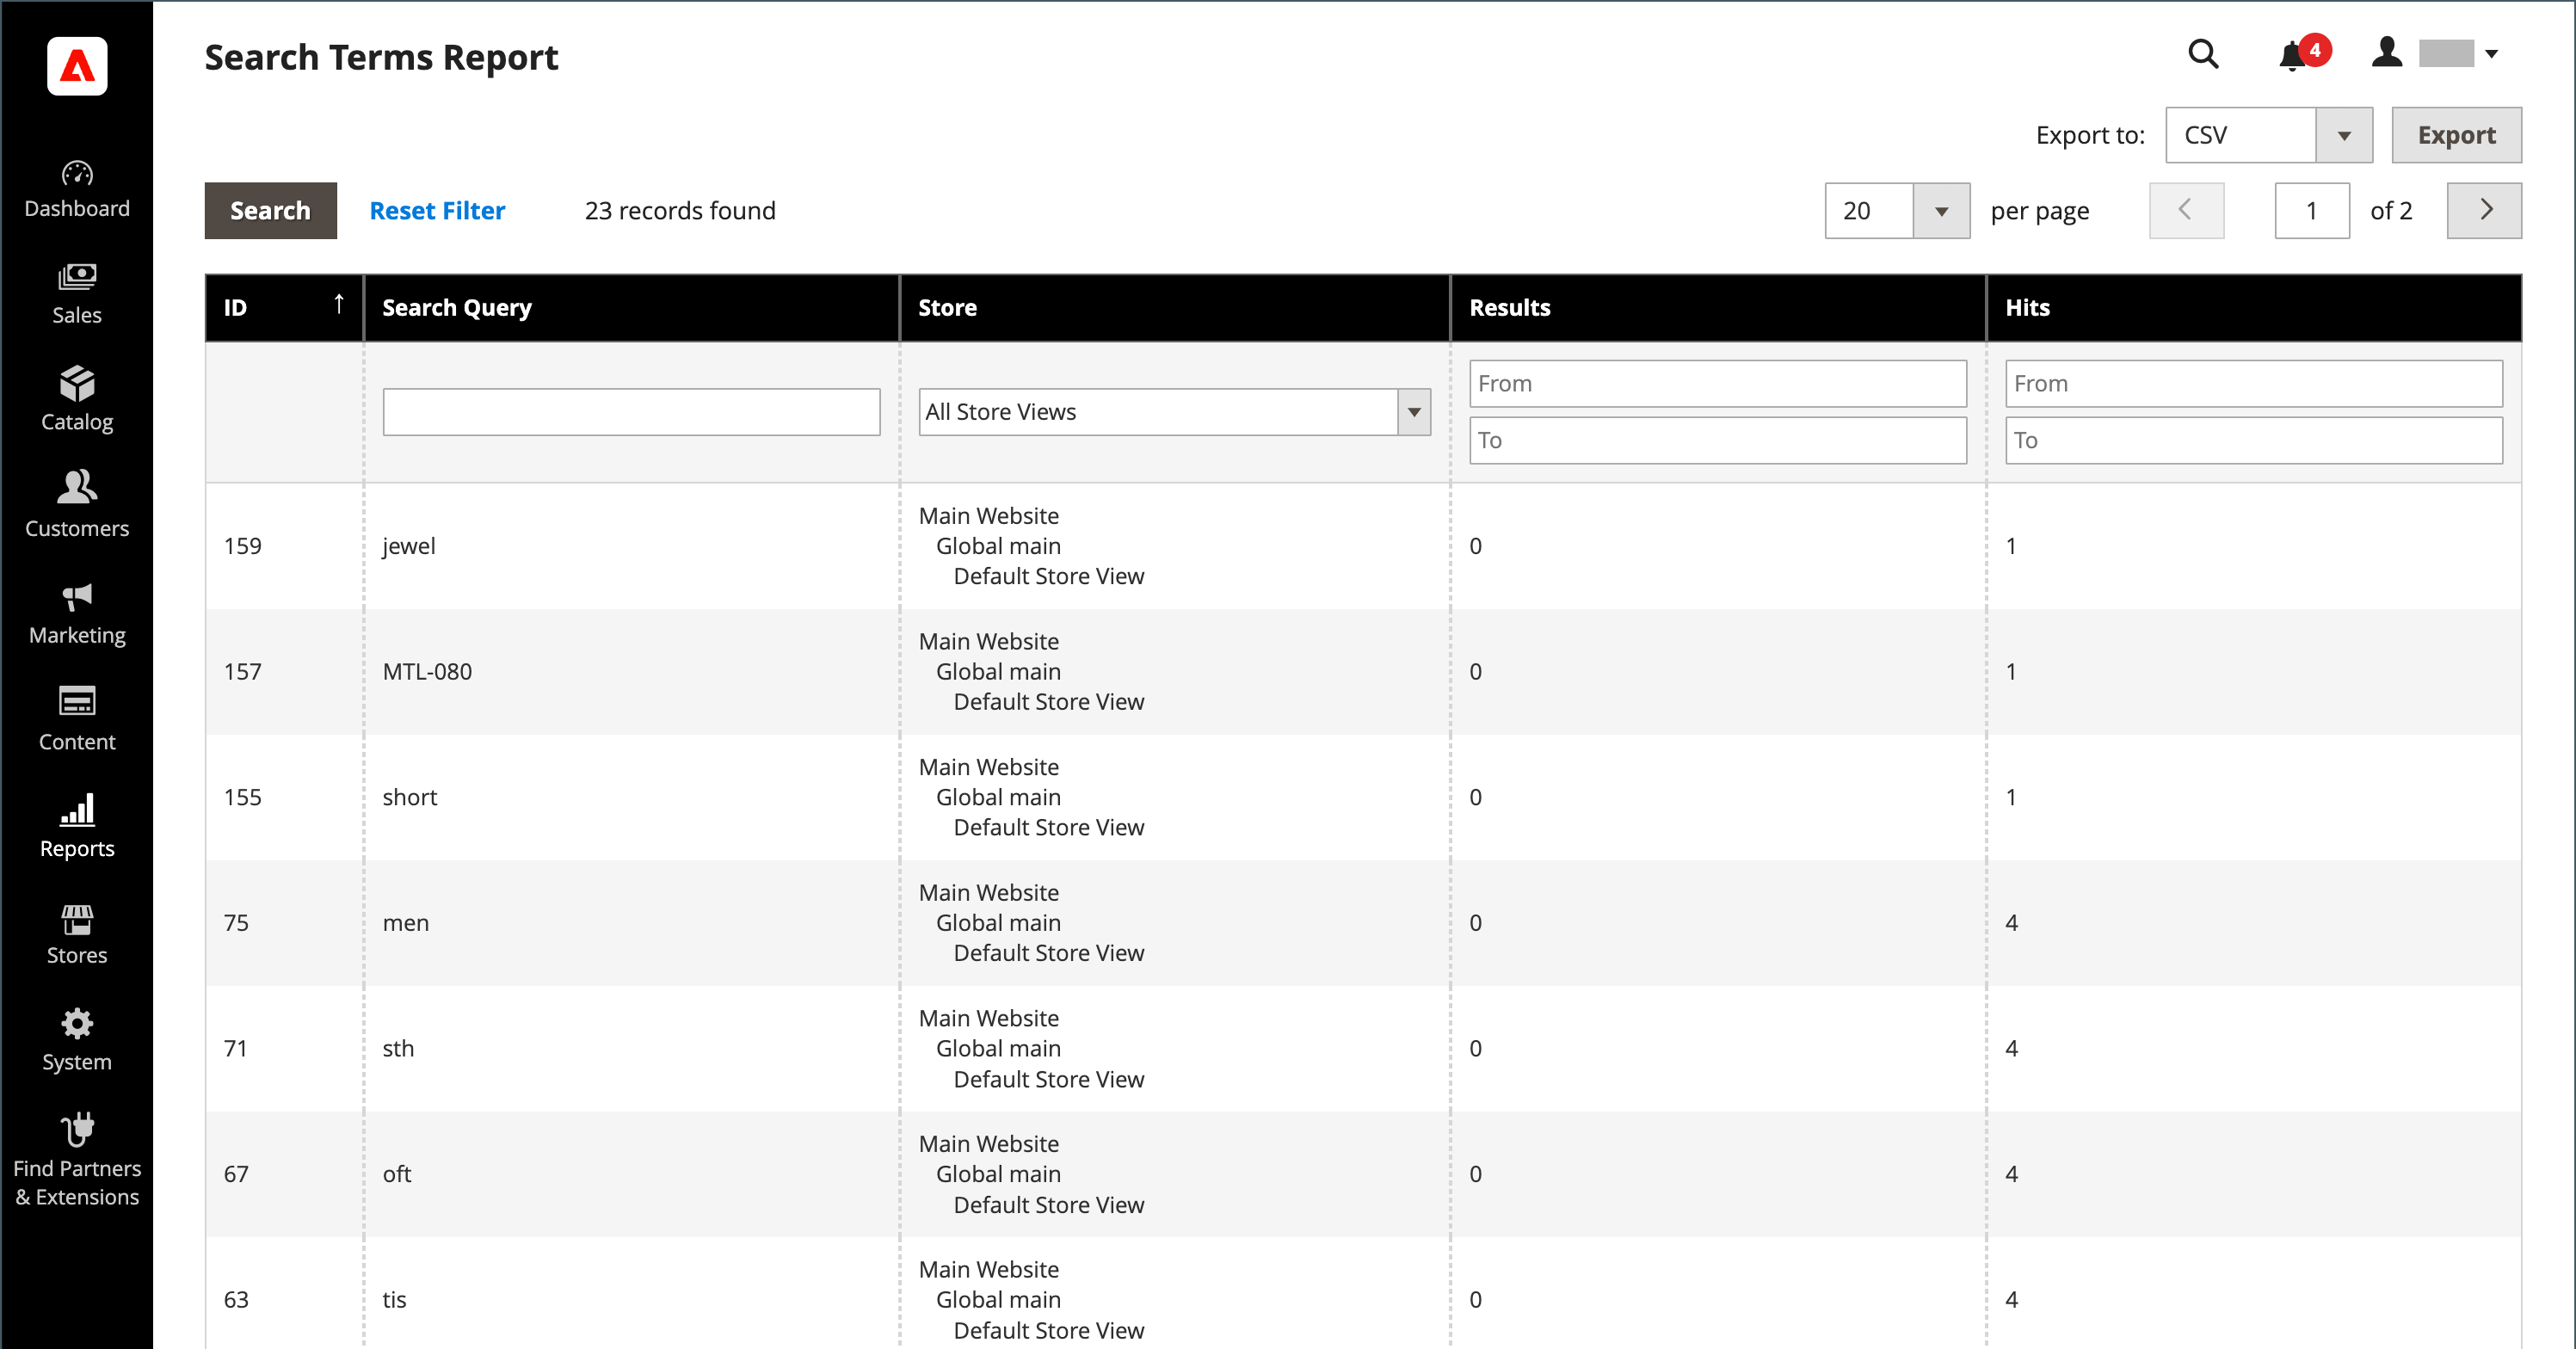Click the magnifier search icon at top

tap(2203, 54)
